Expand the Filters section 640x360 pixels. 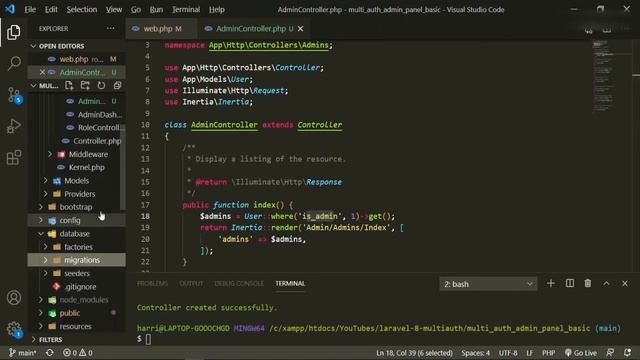click(x=33, y=340)
